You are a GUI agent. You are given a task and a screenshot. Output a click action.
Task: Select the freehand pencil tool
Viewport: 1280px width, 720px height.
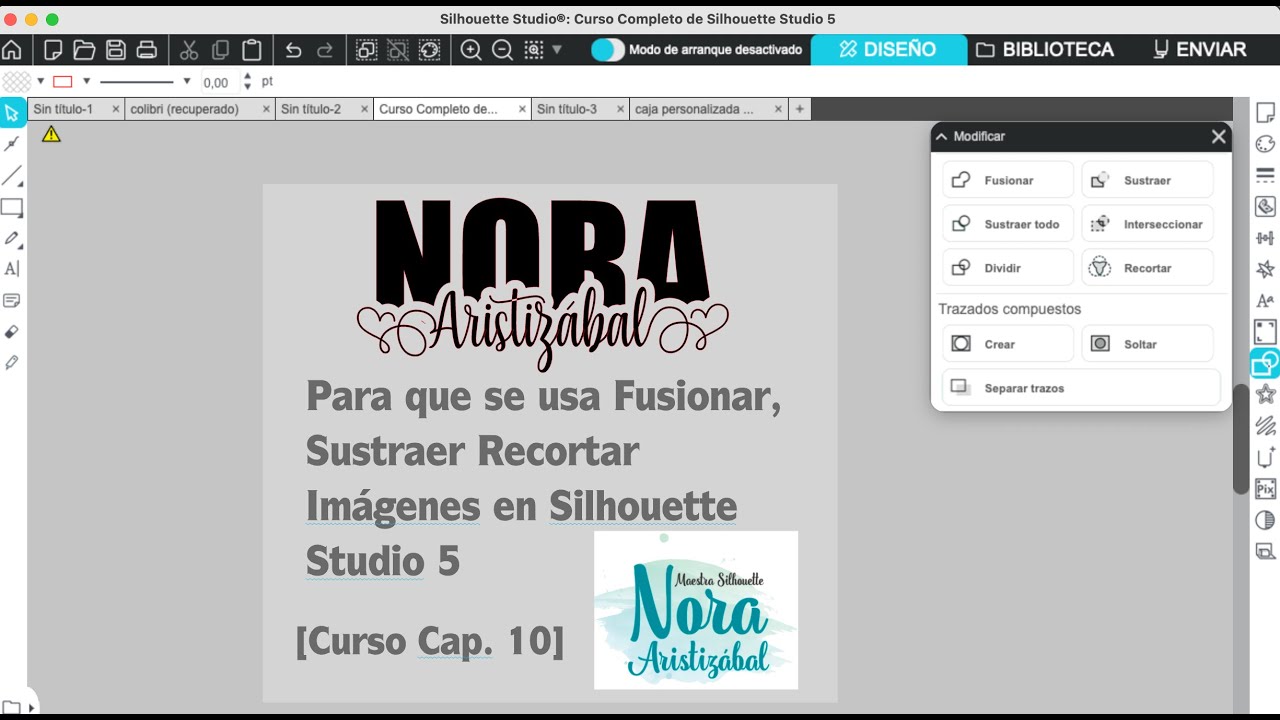[x=12, y=238]
